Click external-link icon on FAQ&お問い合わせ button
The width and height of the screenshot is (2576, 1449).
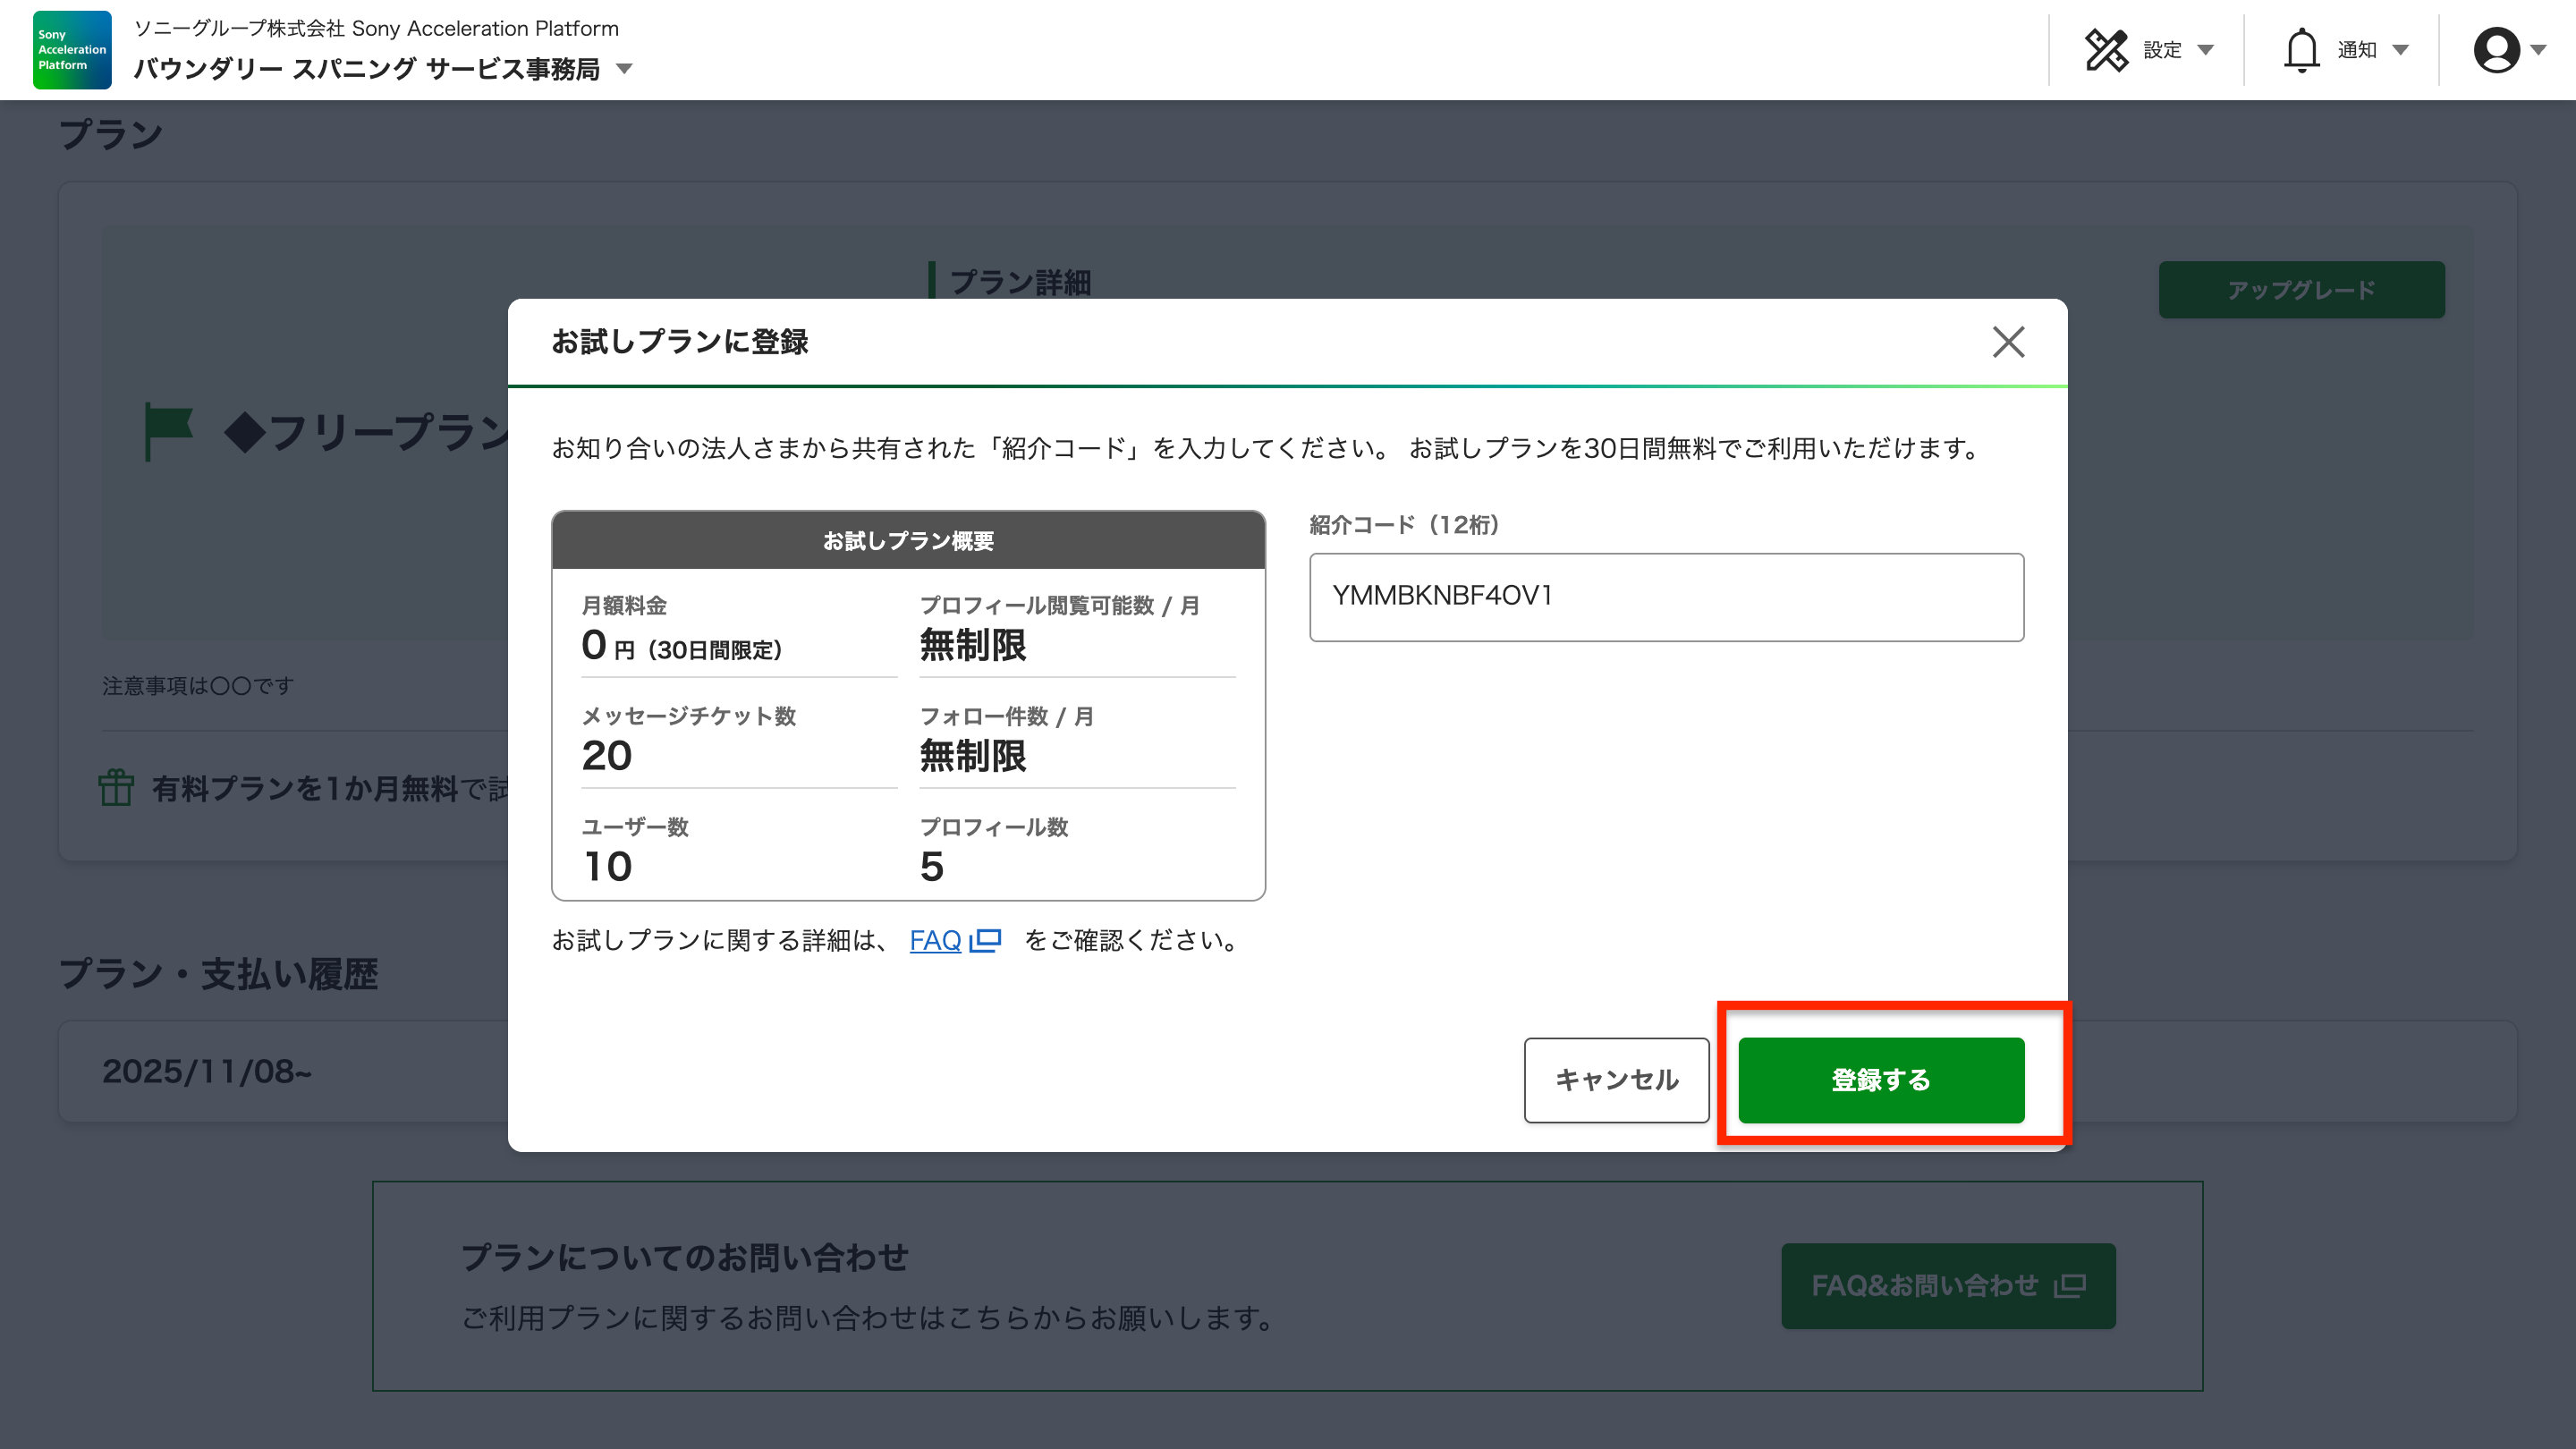[x=2069, y=1286]
